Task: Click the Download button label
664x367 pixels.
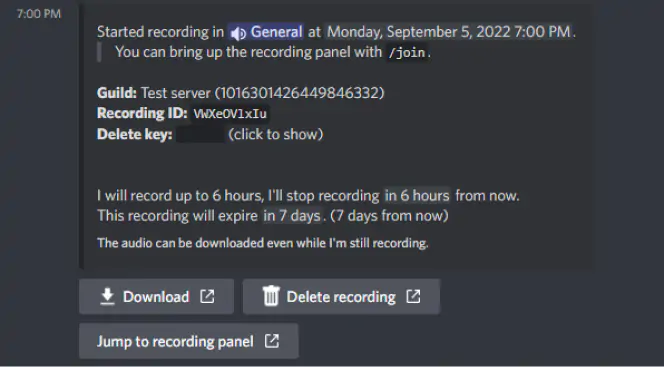Action: click(156, 297)
